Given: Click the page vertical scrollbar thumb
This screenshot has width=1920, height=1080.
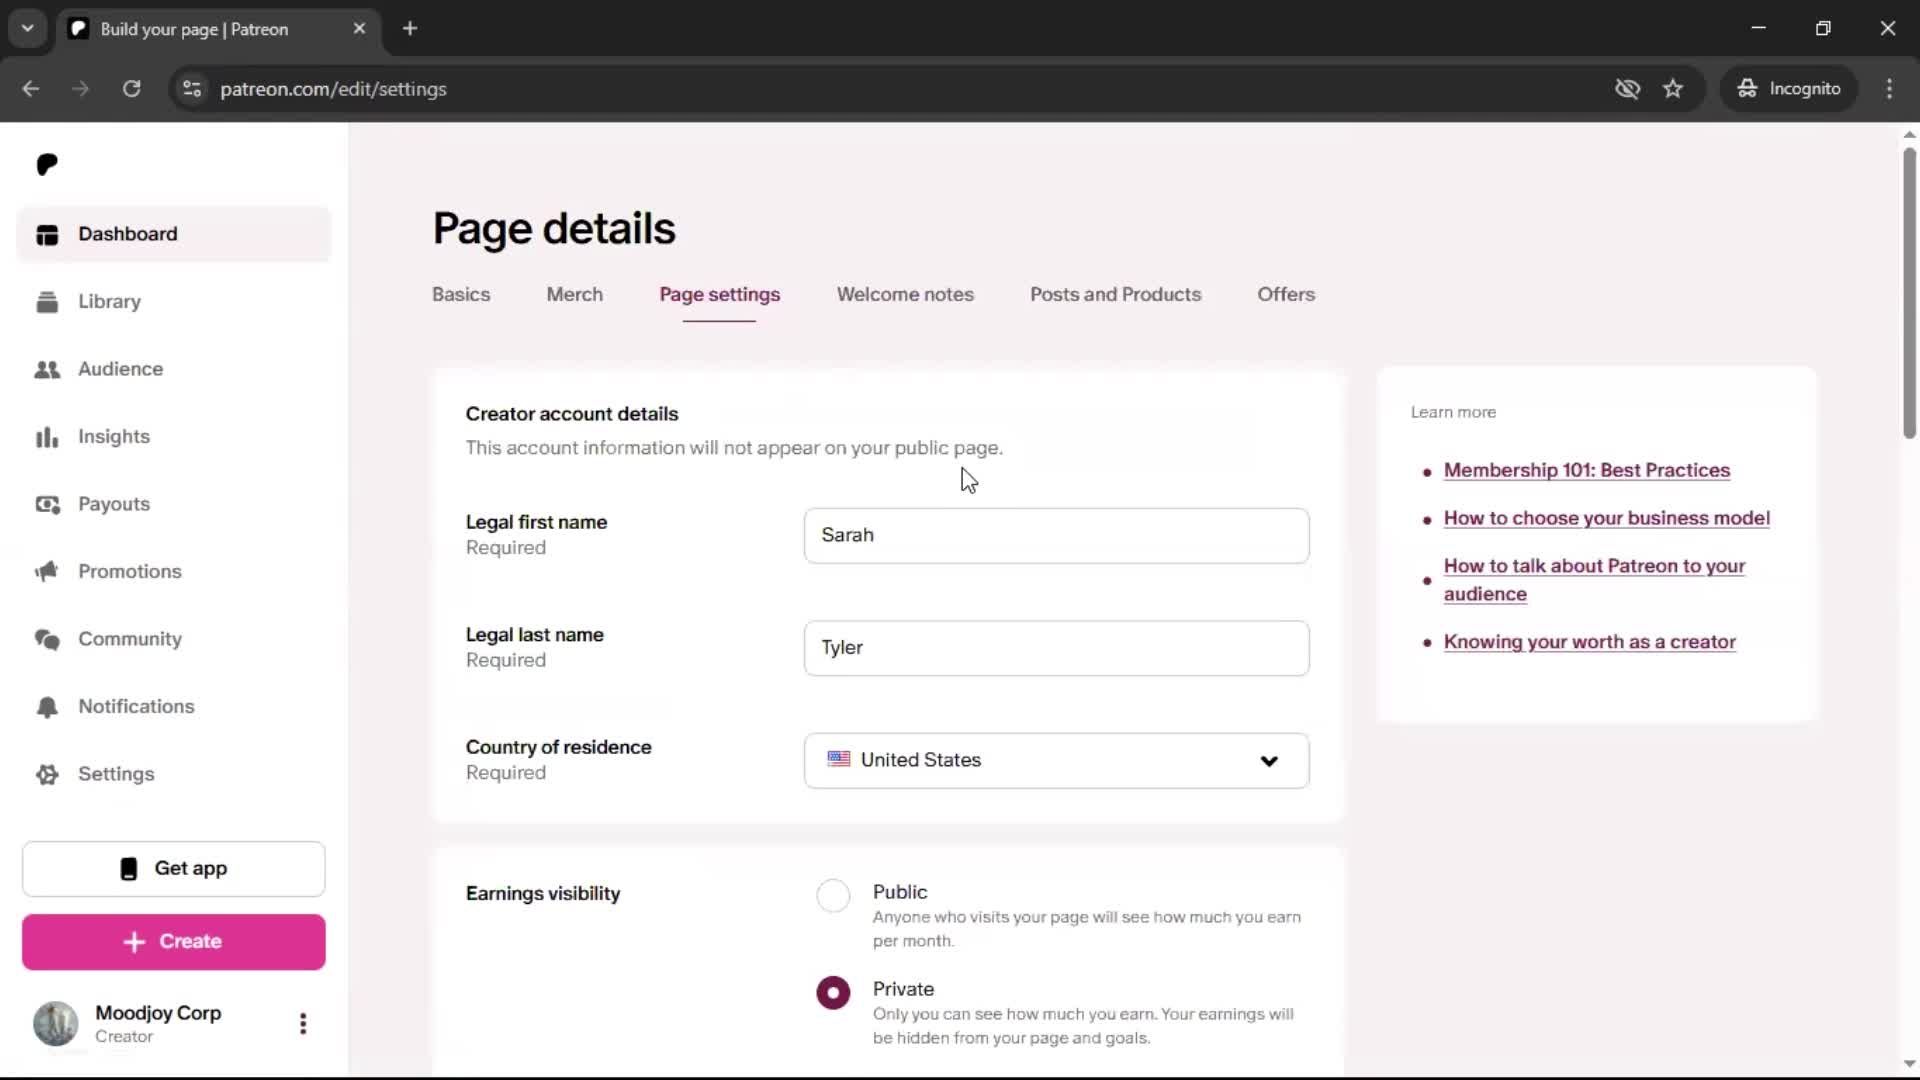Looking at the screenshot, I should pos(1909,293).
